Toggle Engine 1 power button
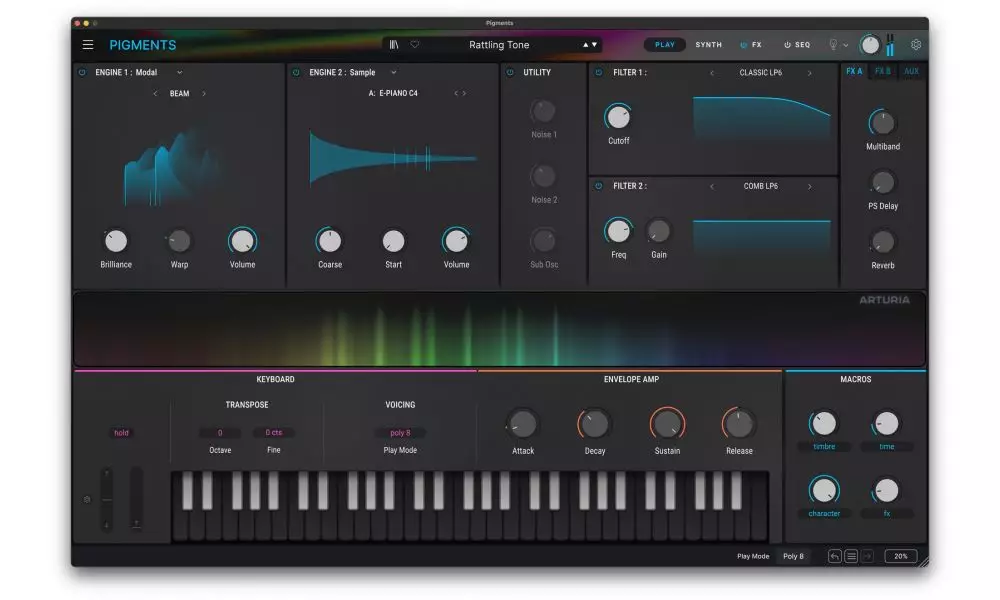The image size is (1000, 600). pyautogui.click(x=82, y=73)
